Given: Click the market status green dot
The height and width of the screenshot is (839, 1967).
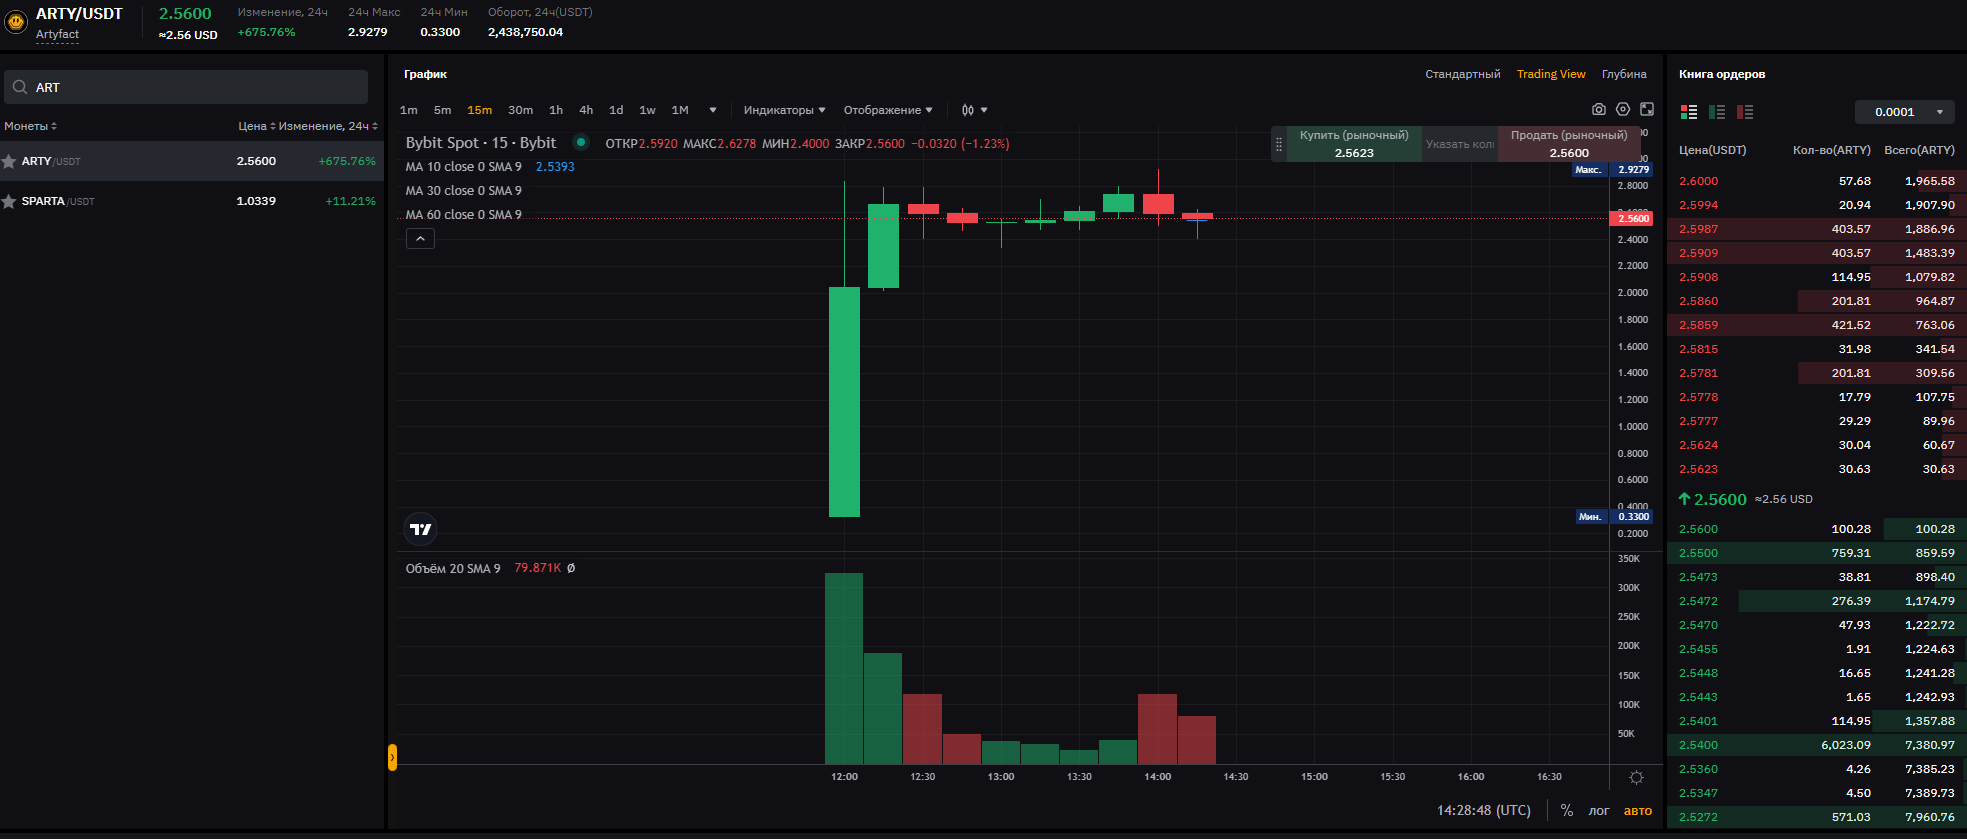Looking at the screenshot, I should click(x=580, y=142).
